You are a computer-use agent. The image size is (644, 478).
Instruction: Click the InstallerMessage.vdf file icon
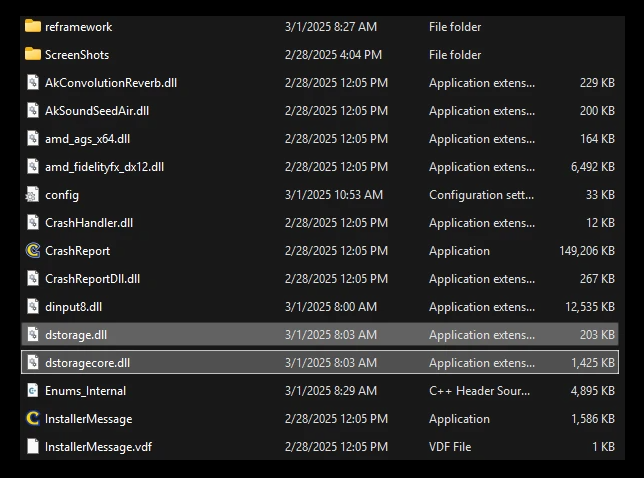[32, 447]
